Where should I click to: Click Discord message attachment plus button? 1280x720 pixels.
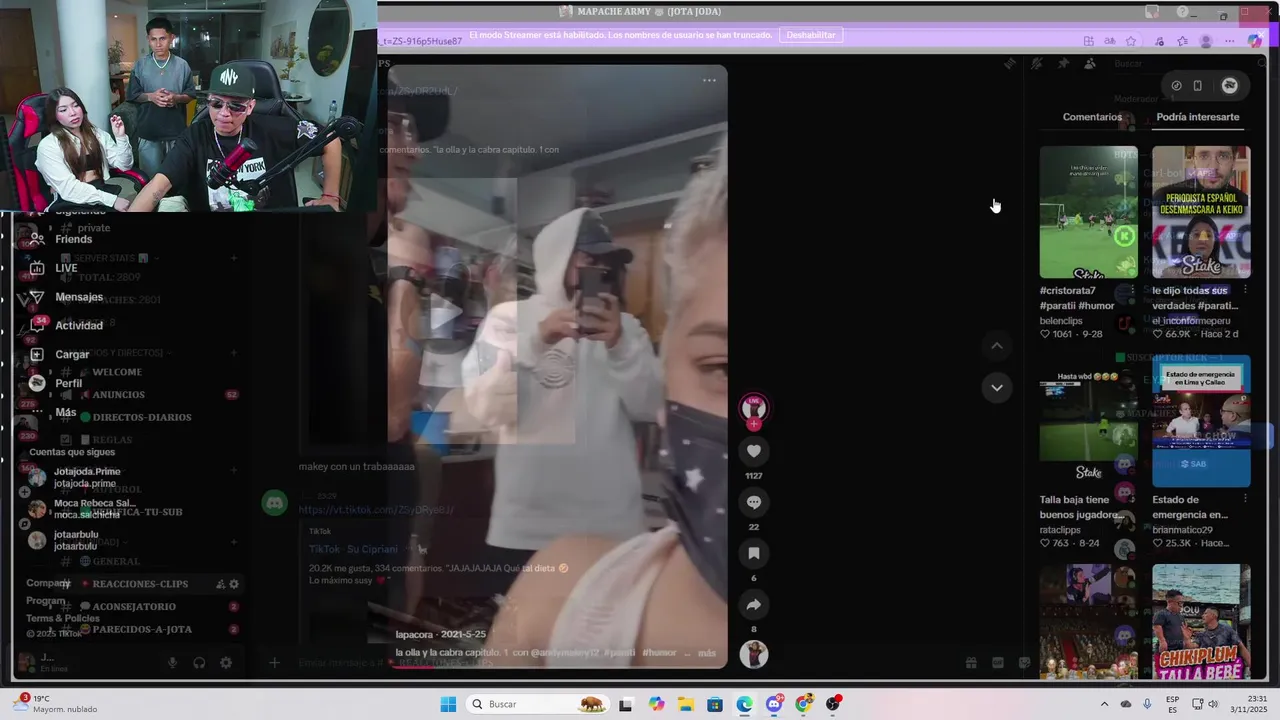click(x=274, y=662)
